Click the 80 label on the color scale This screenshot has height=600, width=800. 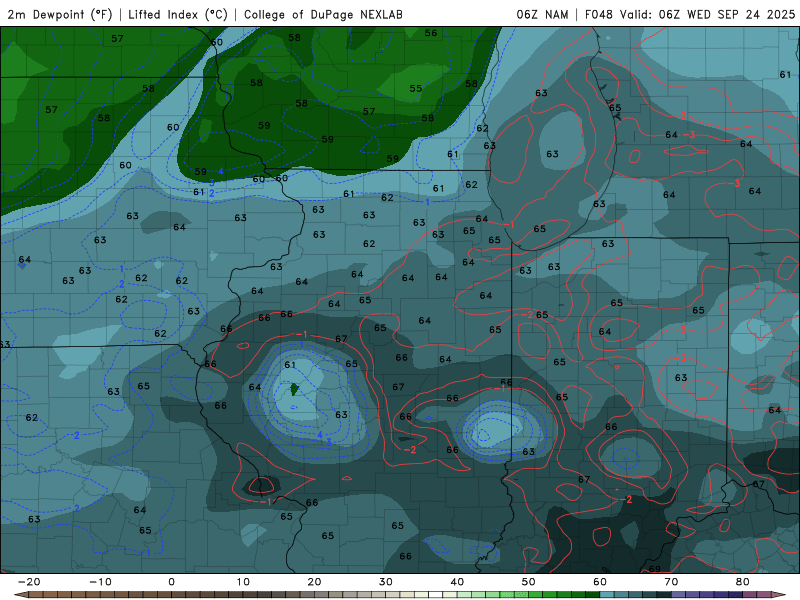(743, 582)
